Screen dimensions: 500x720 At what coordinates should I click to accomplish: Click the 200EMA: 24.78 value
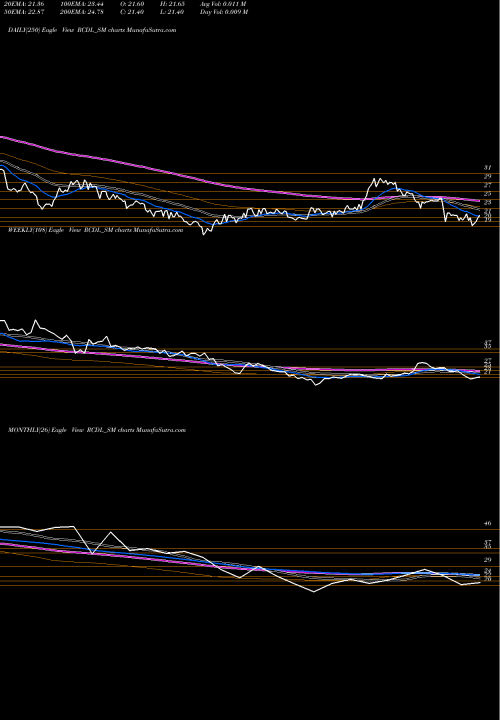(80, 12)
